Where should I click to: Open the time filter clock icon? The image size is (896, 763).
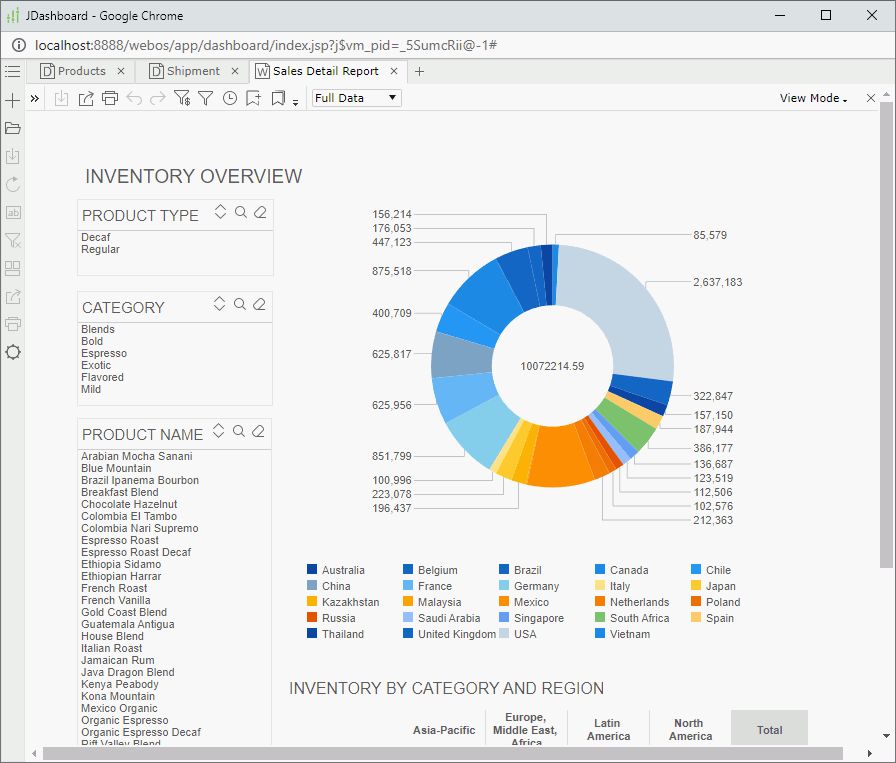229,100
